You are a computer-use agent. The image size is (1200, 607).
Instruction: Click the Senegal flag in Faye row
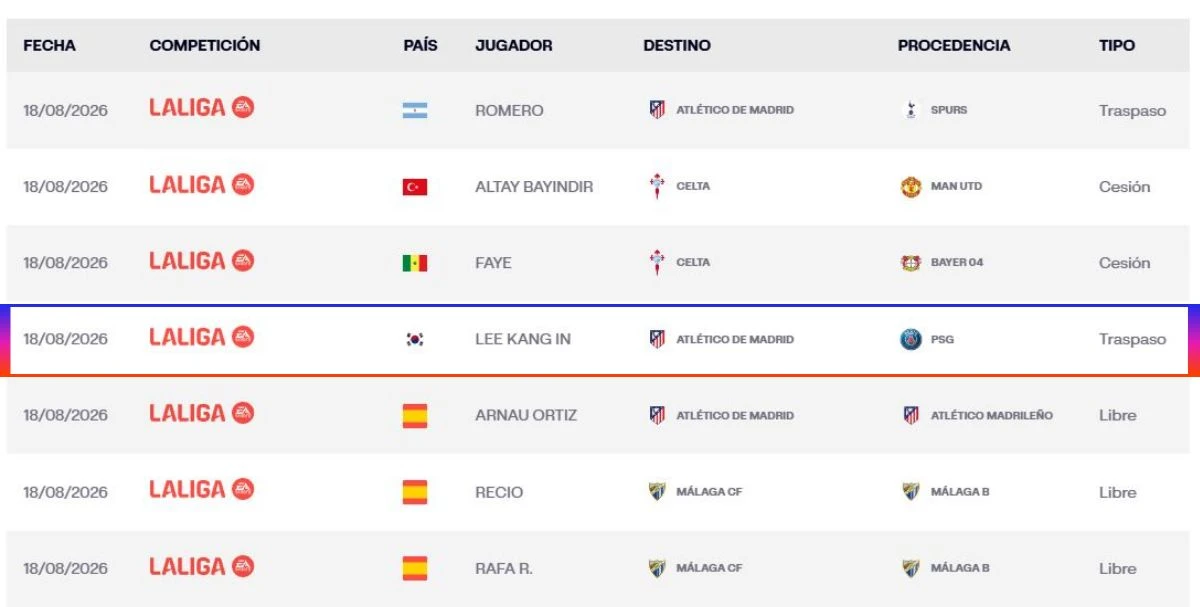(x=415, y=263)
